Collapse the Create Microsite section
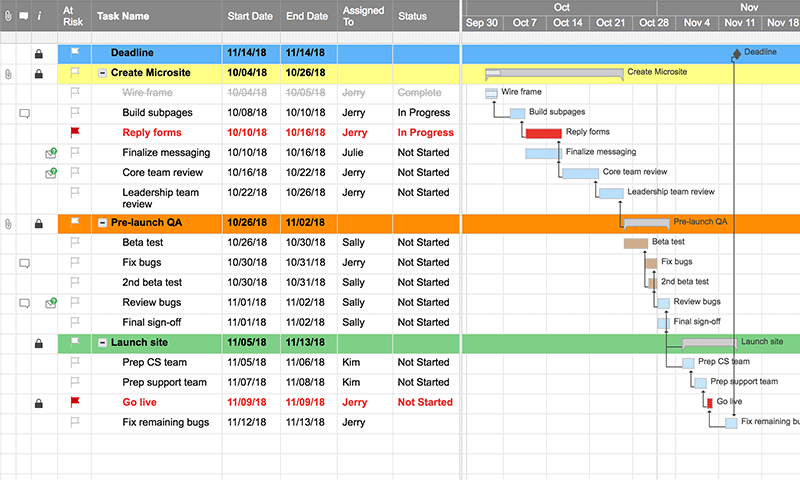This screenshot has height=480, width=800. [102, 73]
